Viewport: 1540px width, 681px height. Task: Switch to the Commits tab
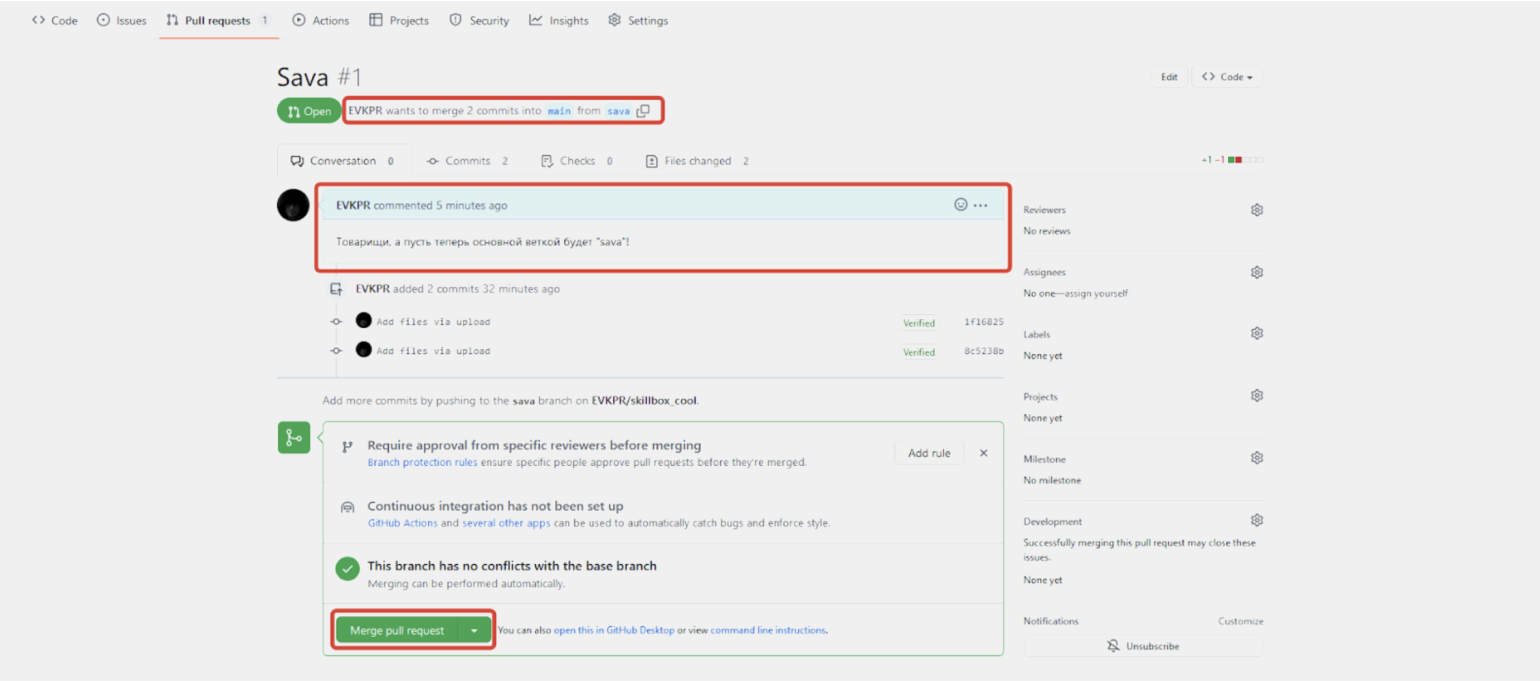(467, 161)
